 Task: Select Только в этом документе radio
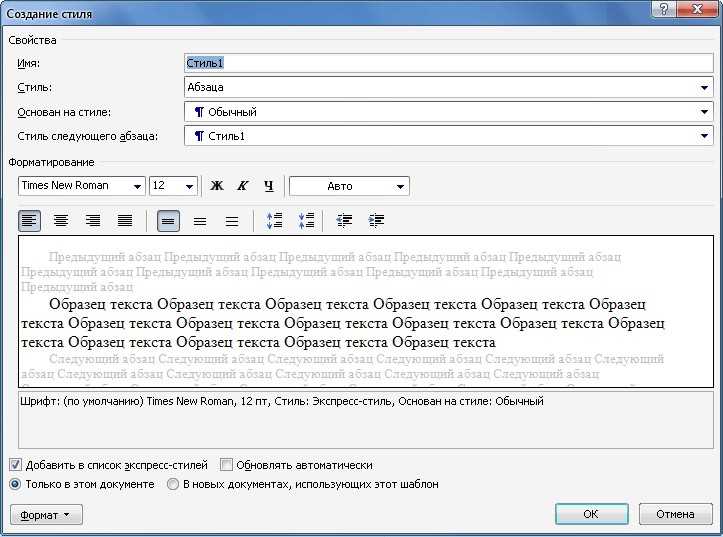(x=15, y=484)
